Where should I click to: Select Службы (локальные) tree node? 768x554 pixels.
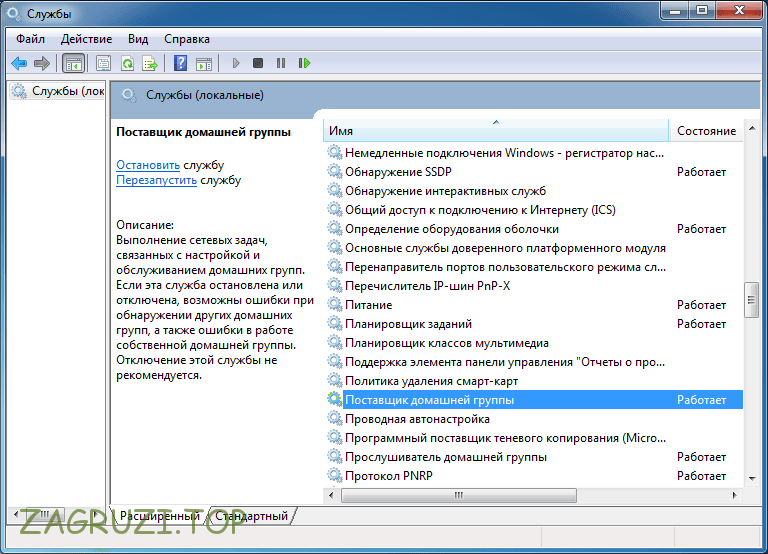tap(58, 91)
